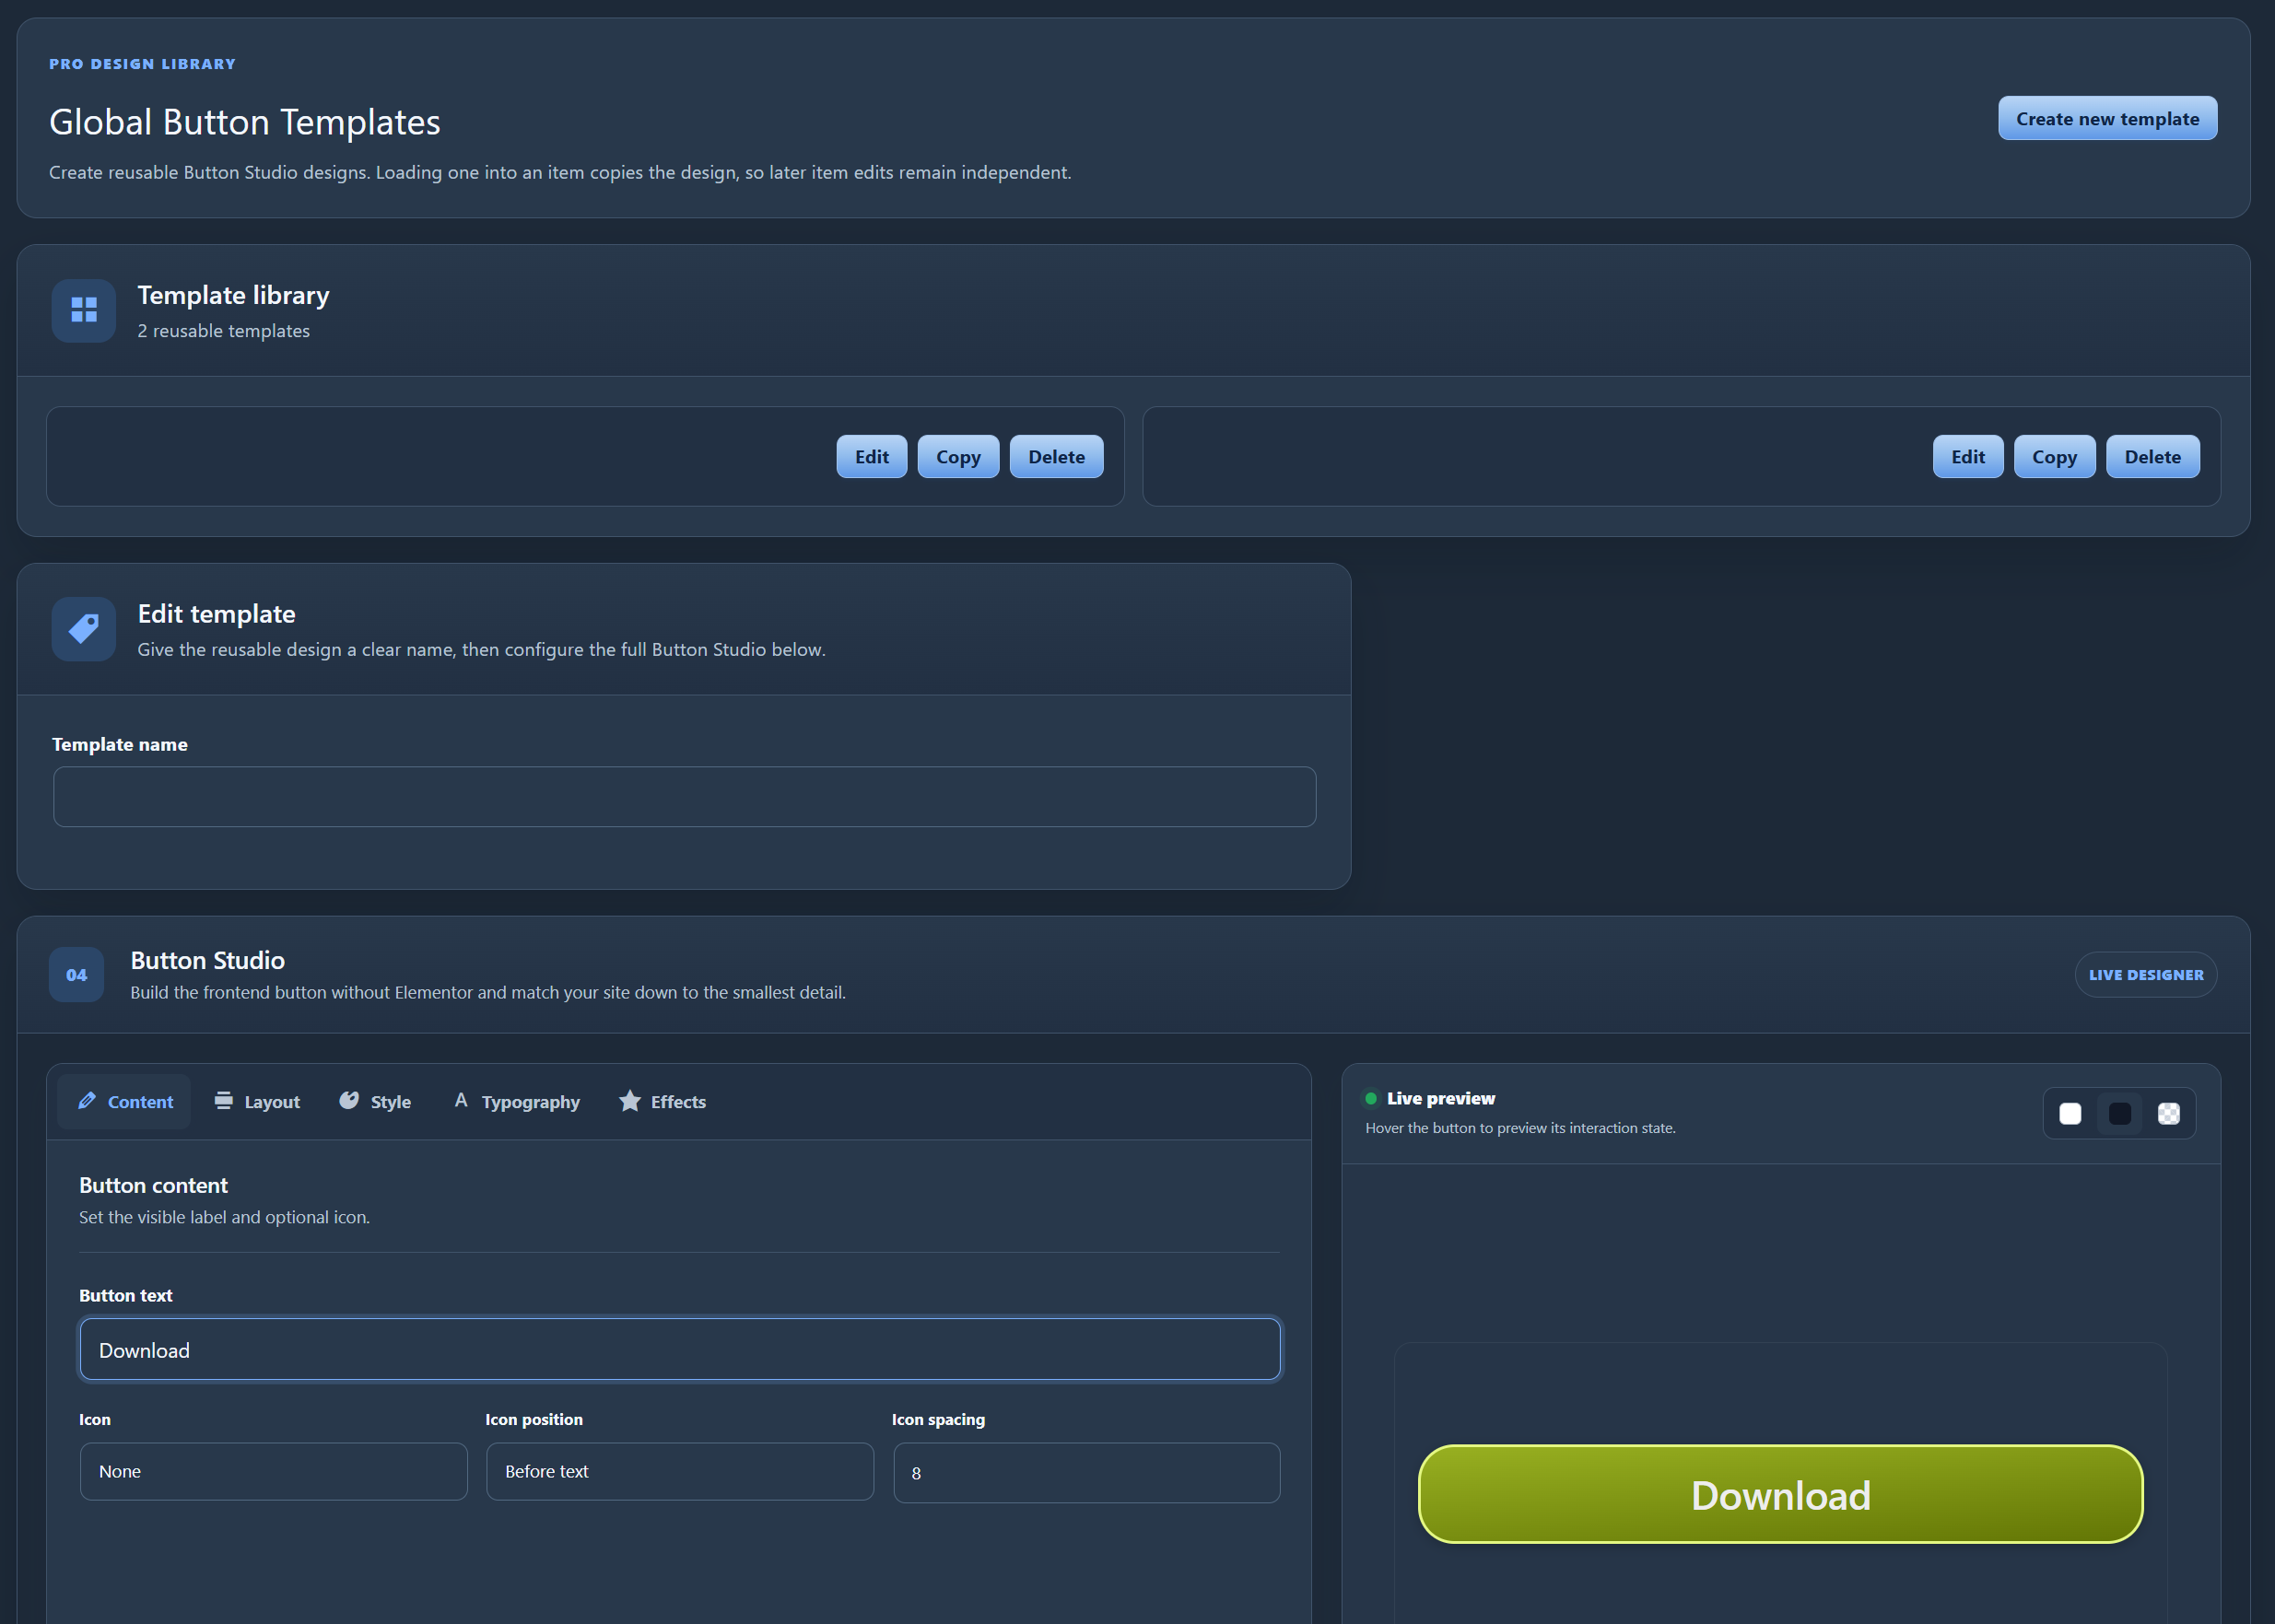
Task: Open the Icon position dropdown
Action: click(x=680, y=1472)
